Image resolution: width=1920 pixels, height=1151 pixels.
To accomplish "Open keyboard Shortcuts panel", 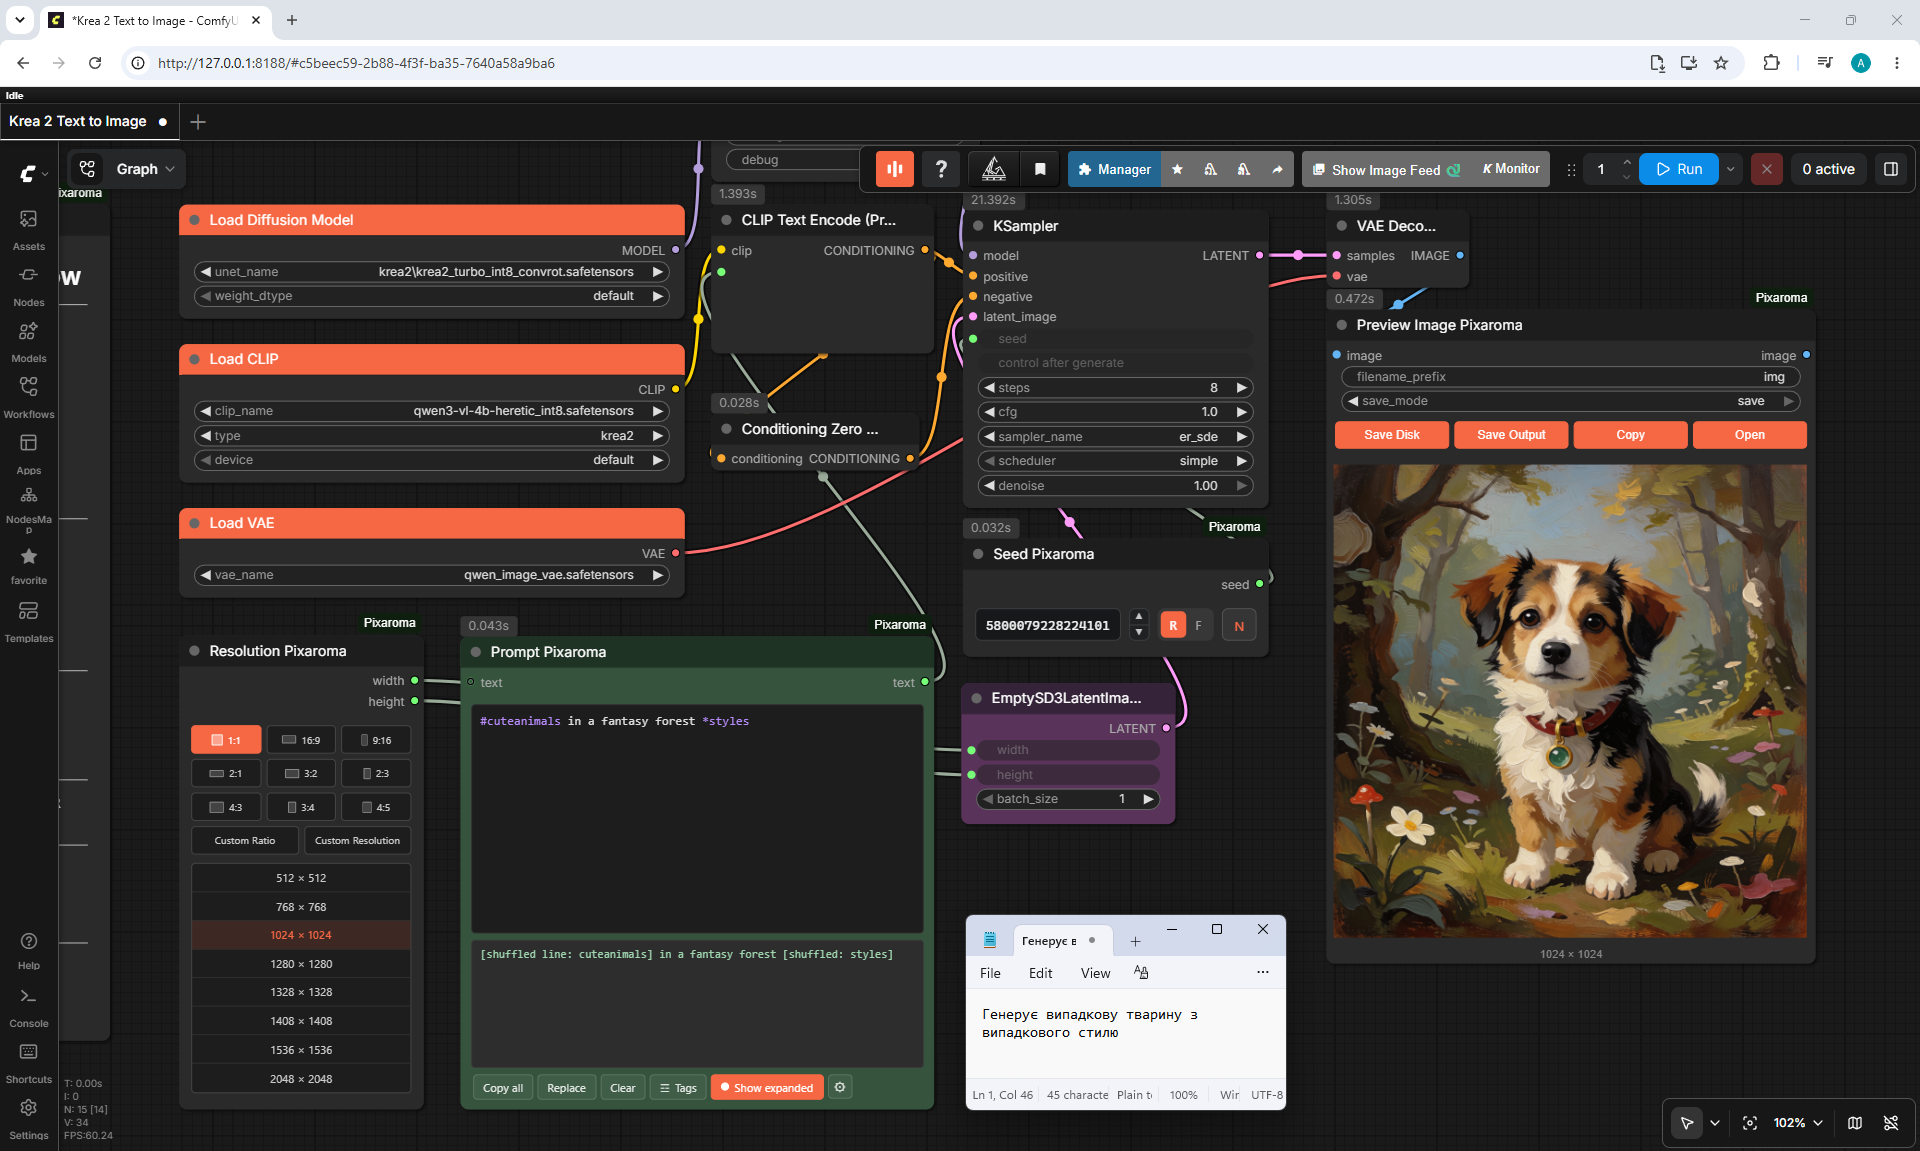I will [x=28, y=1064].
